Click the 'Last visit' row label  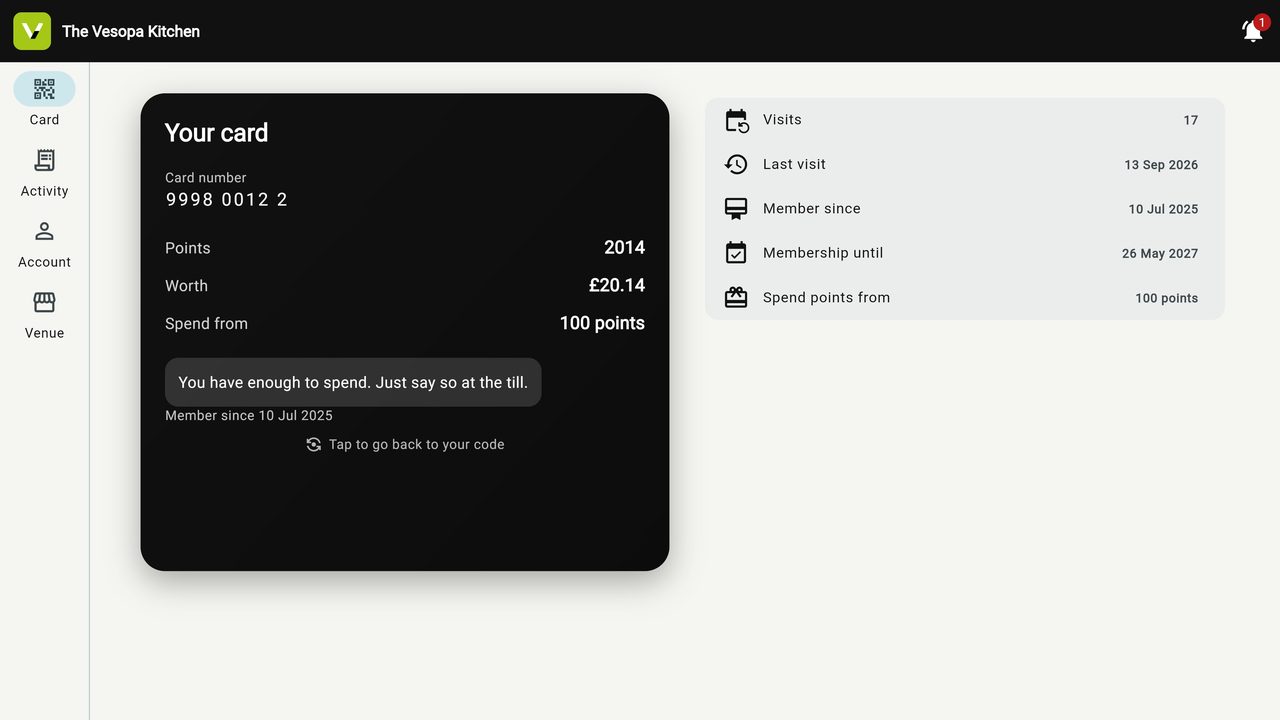click(x=794, y=164)
